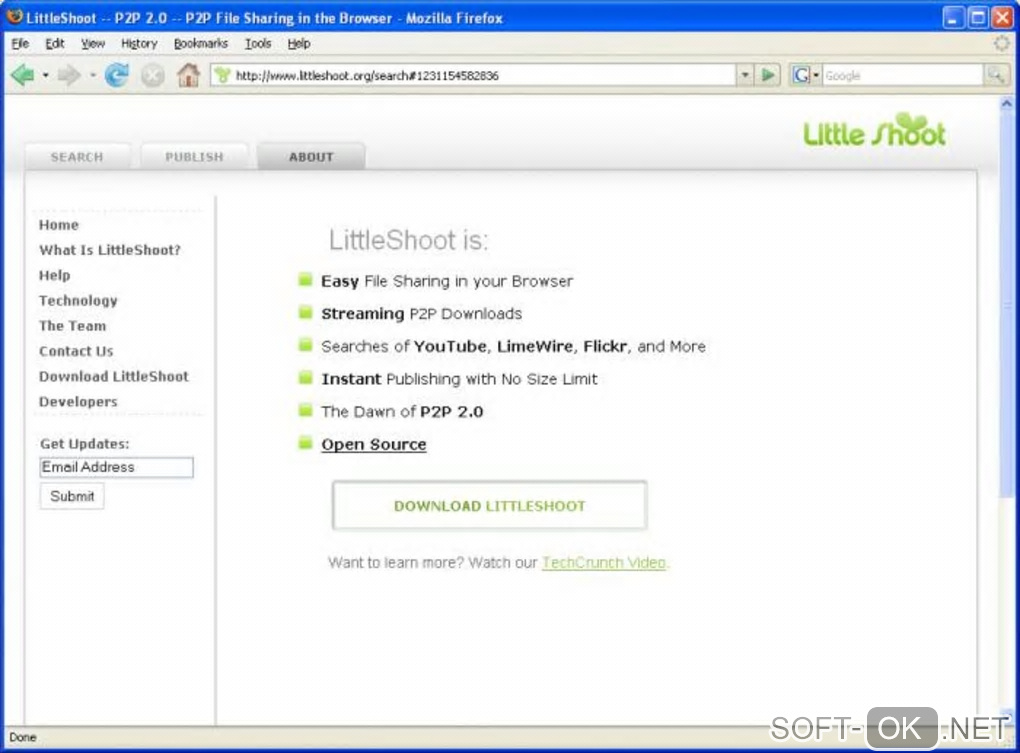
Task: Open the What Is LittleShoot? link
Action: pos(109,250)
